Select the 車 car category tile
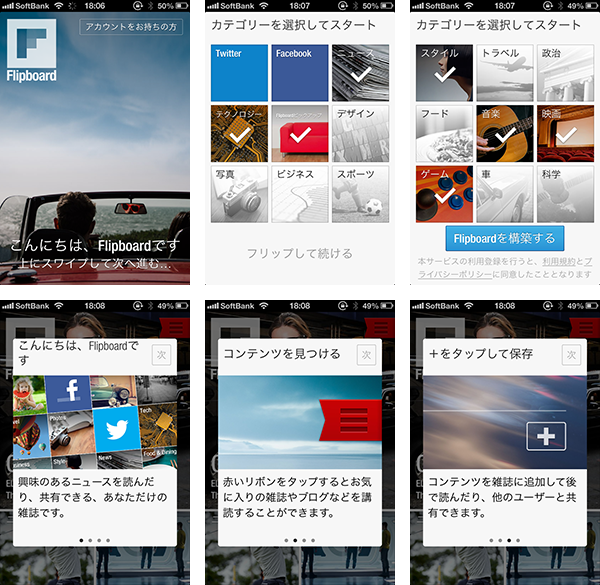The image size is (600, 585). point(505,194)
